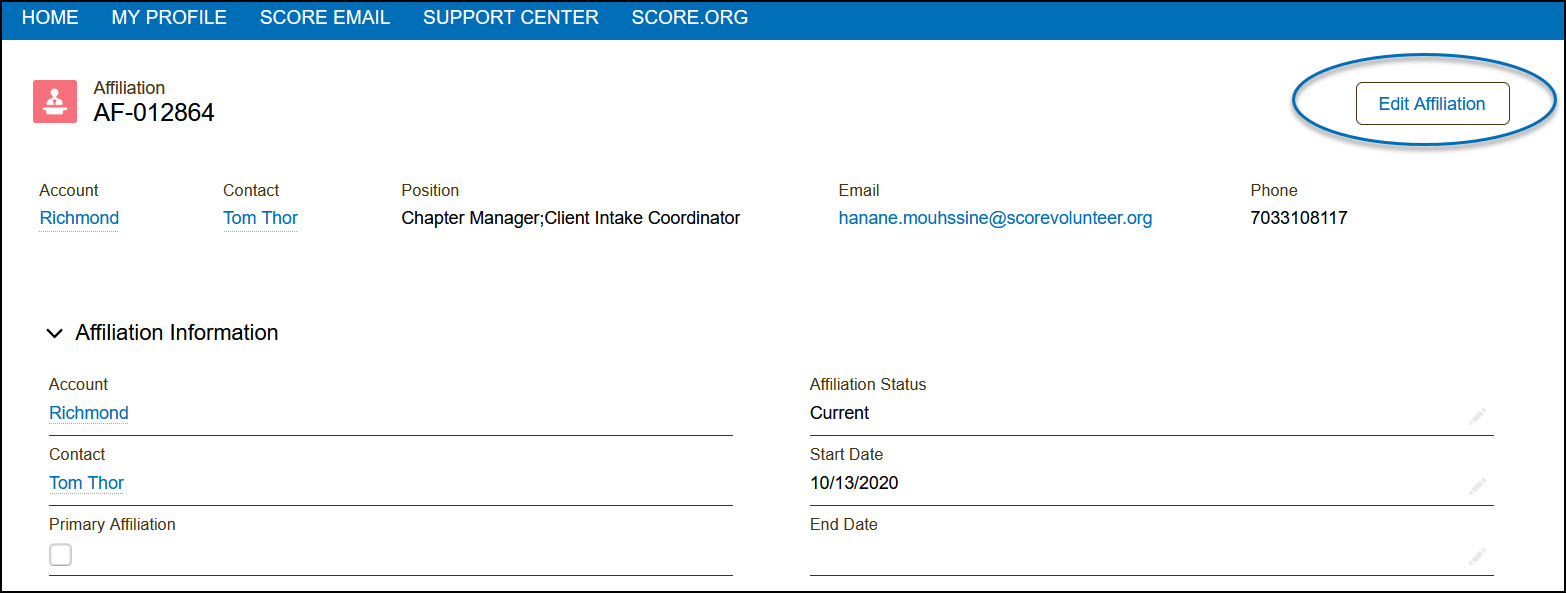The width and height of the screenshot is (1566, 593).
Task: Collapse the Affiliation Information section
Action: 55,334
